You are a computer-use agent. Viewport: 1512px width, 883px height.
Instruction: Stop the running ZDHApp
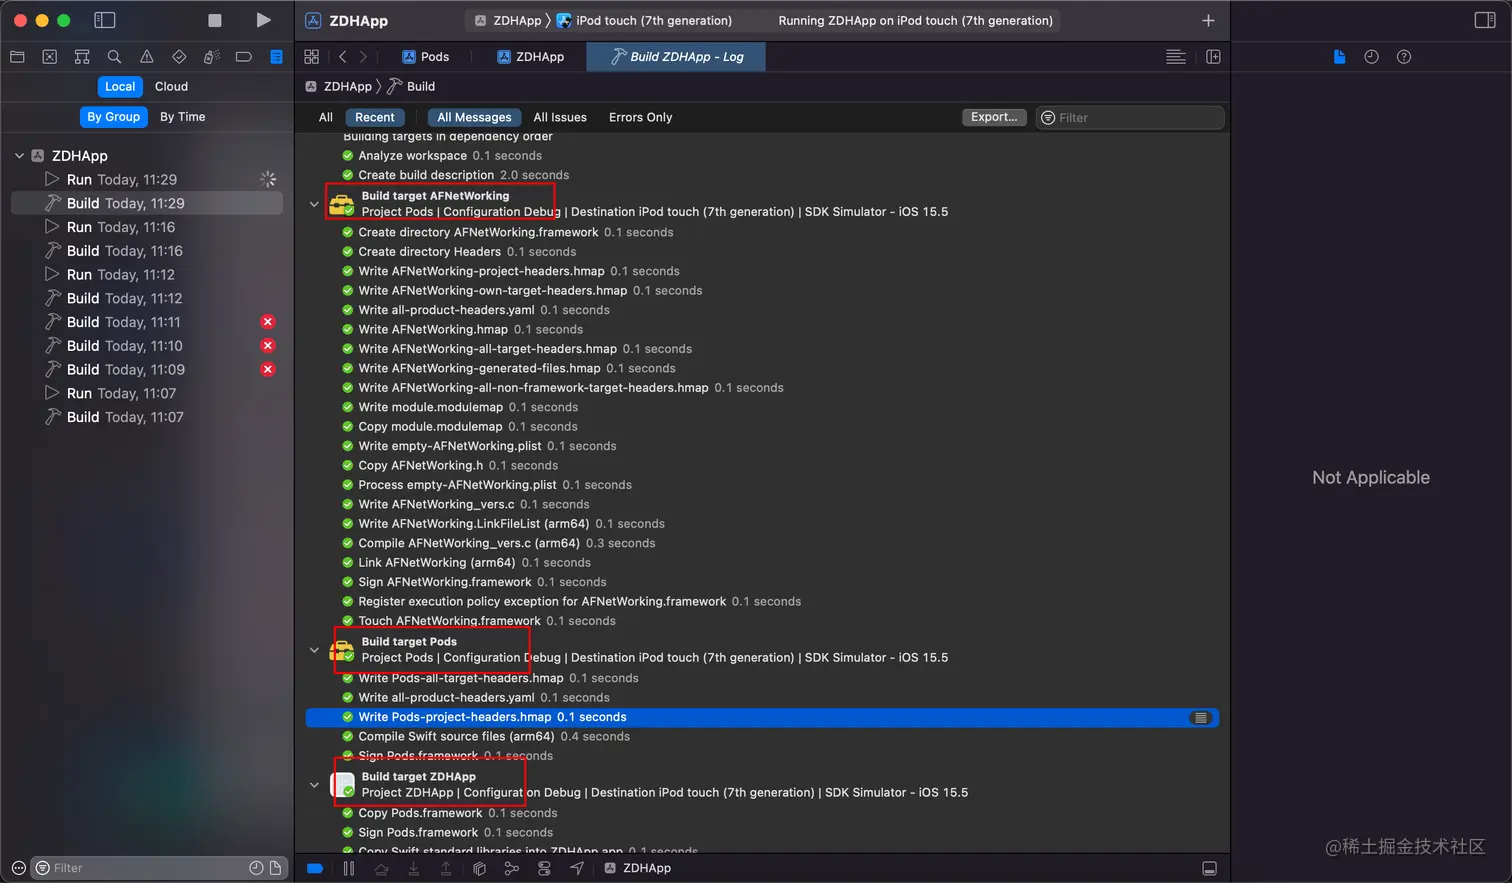point(215,20)
